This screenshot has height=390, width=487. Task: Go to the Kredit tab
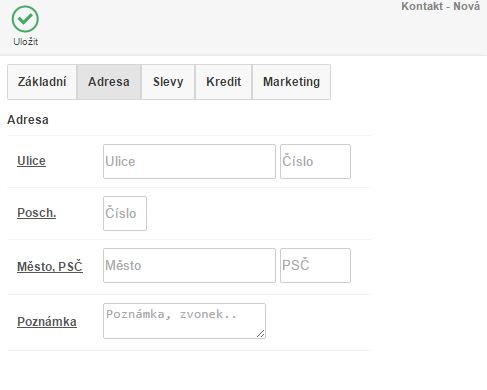coord(224,82)
